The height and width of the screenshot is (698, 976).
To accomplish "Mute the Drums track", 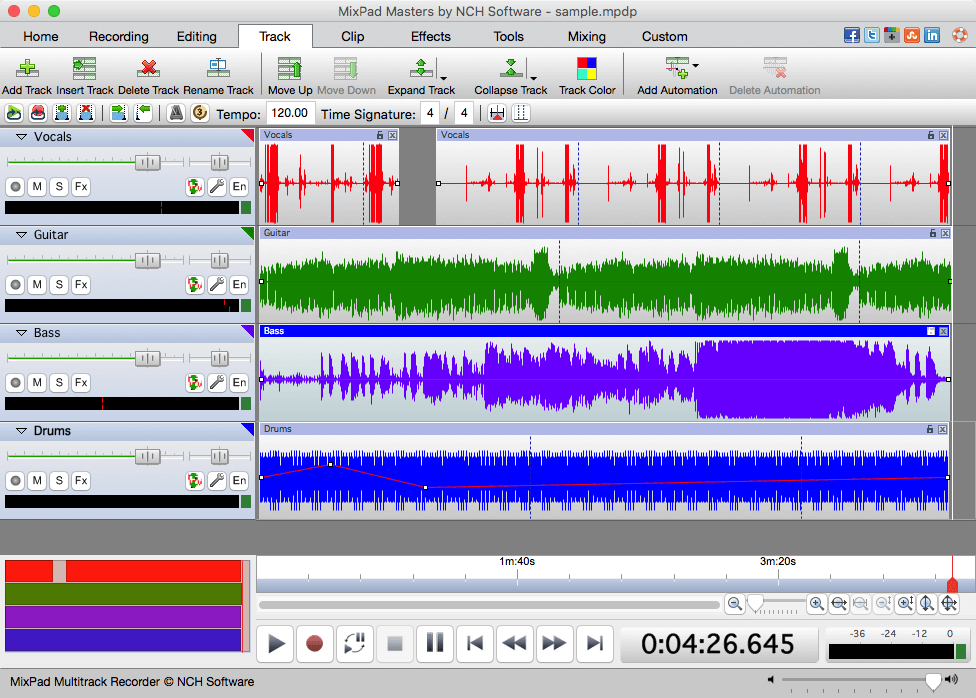I will click(x=37, y=480).
